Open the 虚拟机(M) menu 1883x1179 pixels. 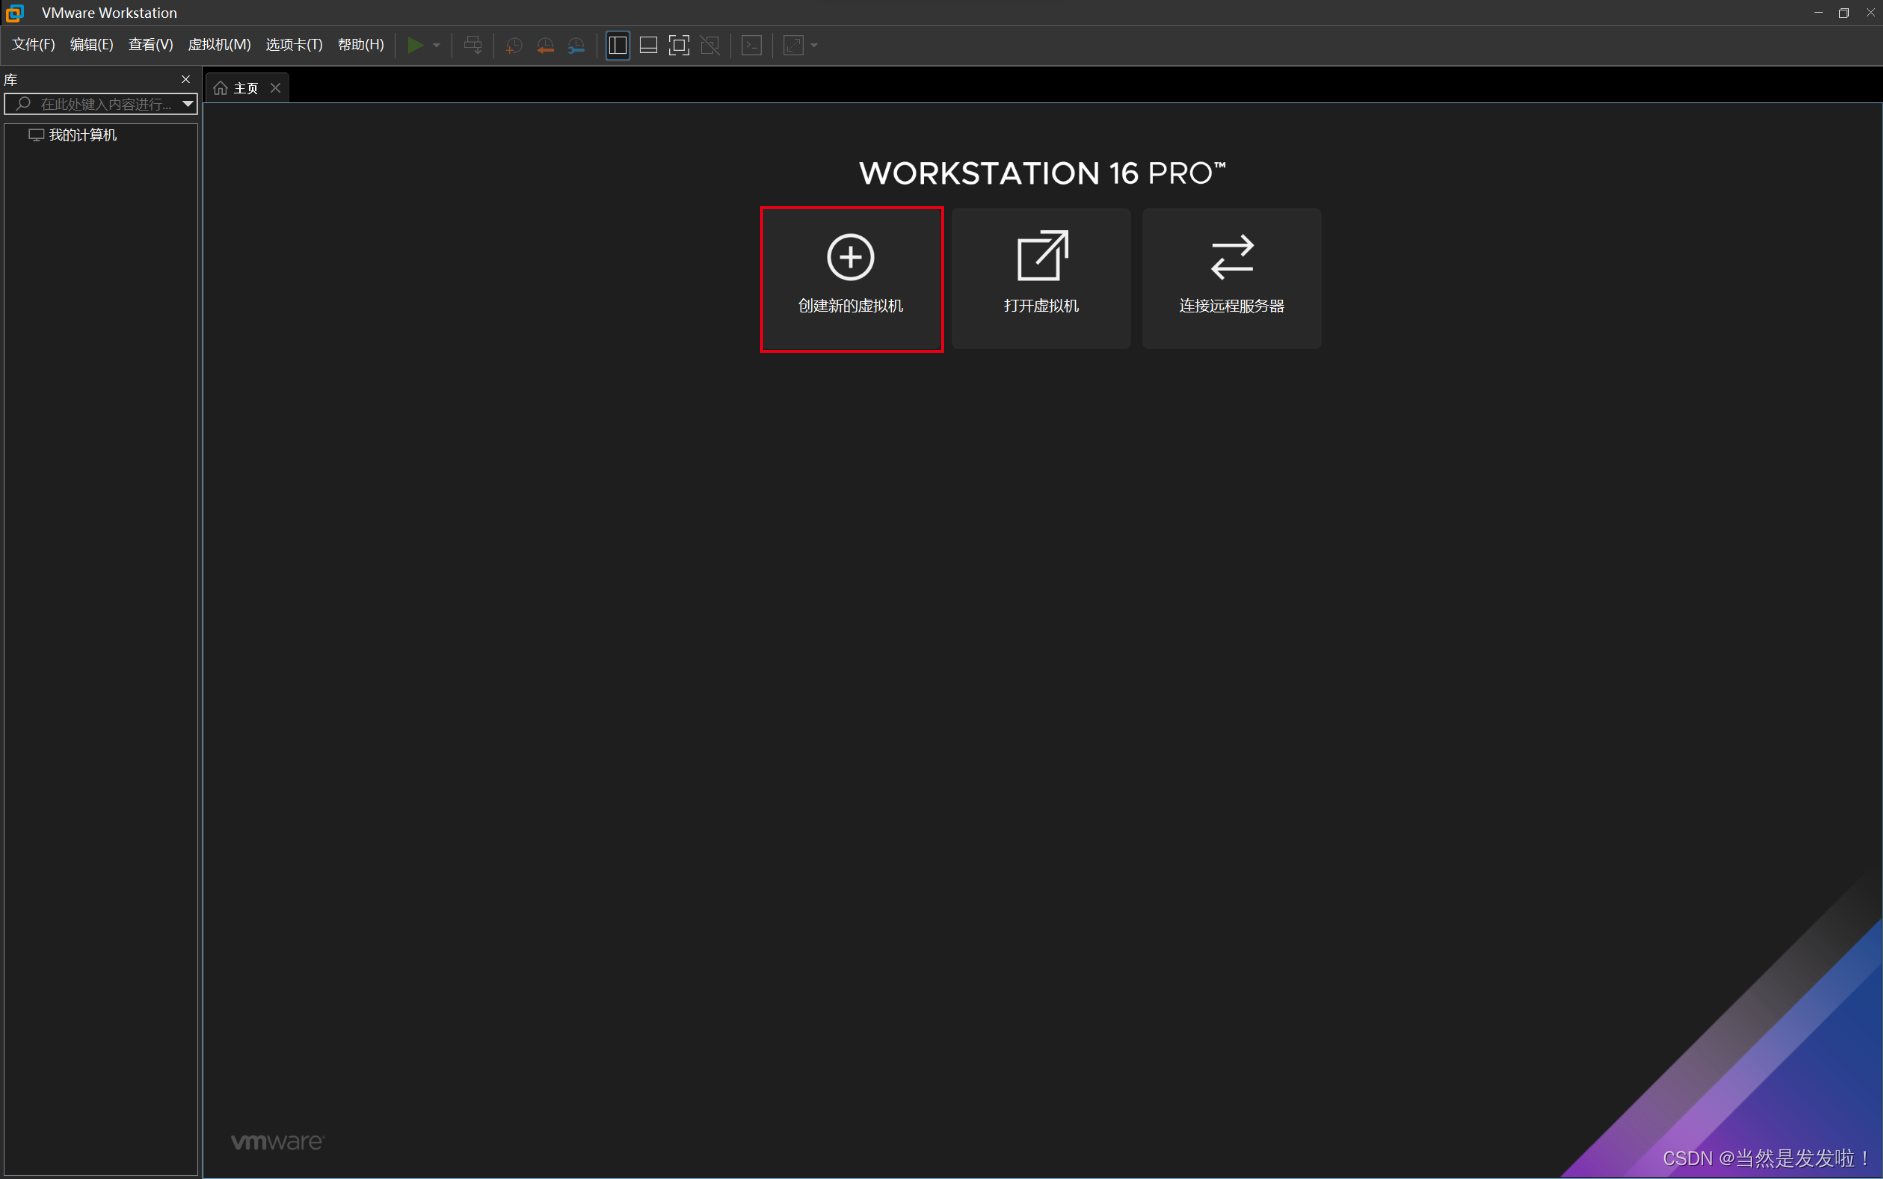click(x=219, y=45)
